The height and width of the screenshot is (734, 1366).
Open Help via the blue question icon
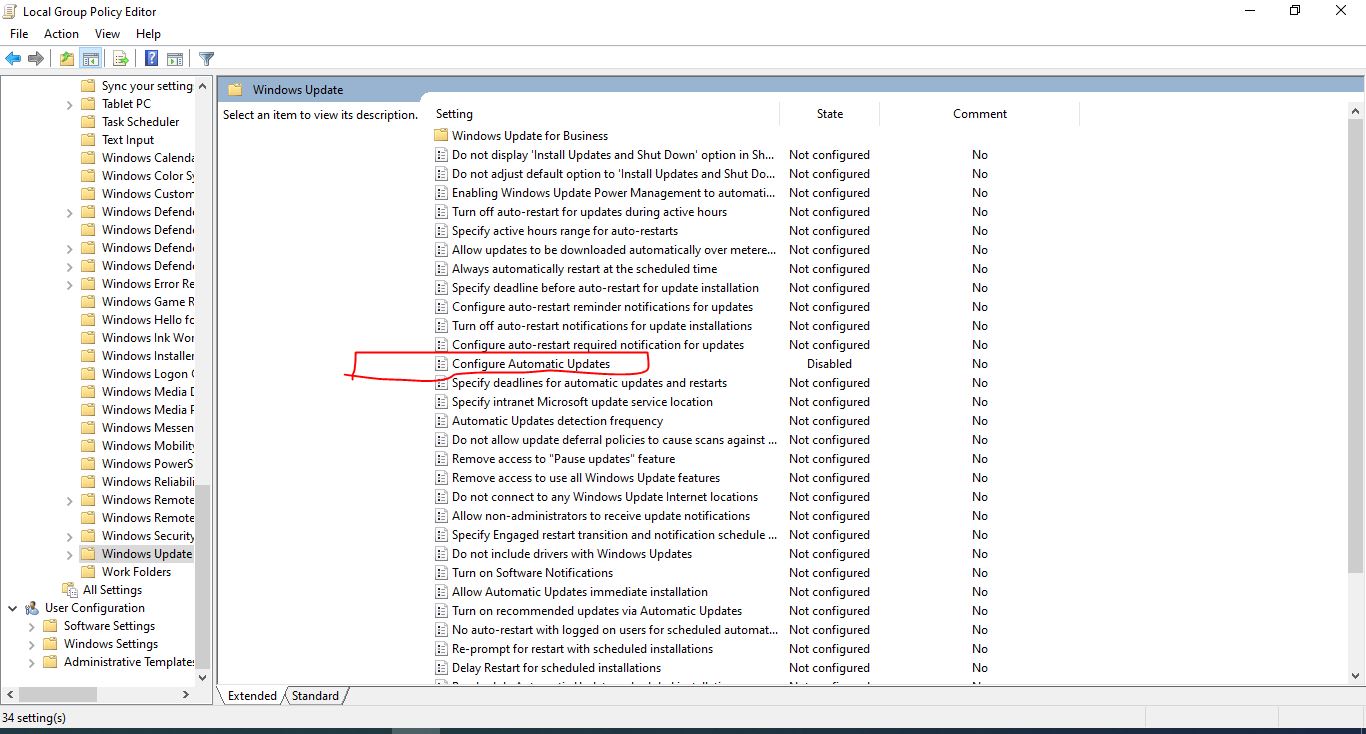(151, 59)
